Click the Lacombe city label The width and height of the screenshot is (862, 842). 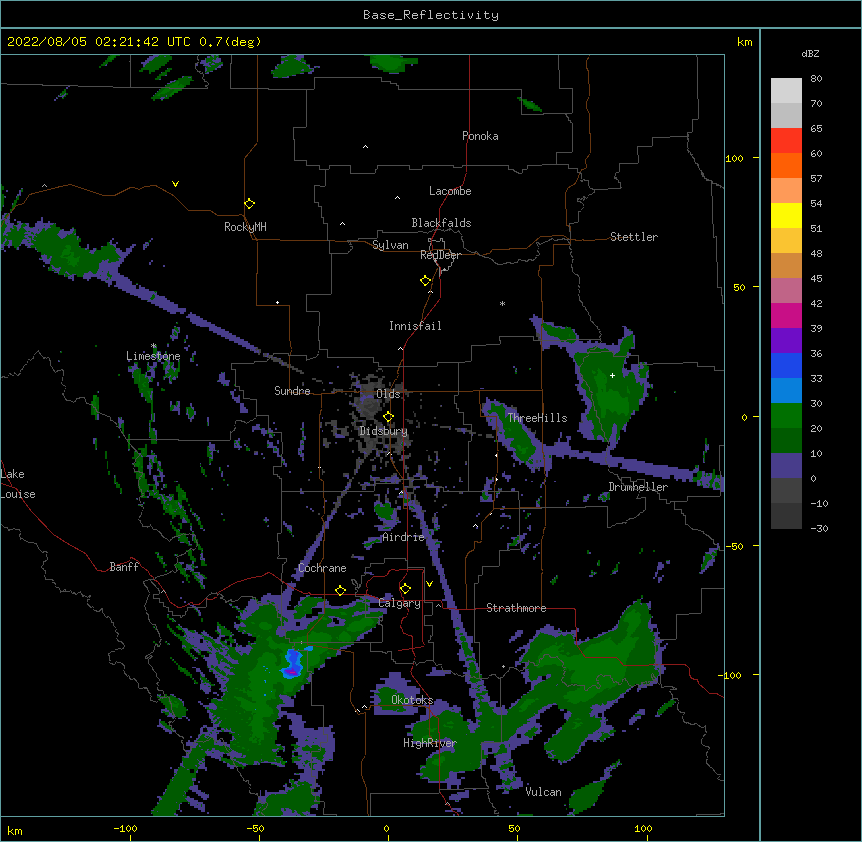tap(450, 191)
